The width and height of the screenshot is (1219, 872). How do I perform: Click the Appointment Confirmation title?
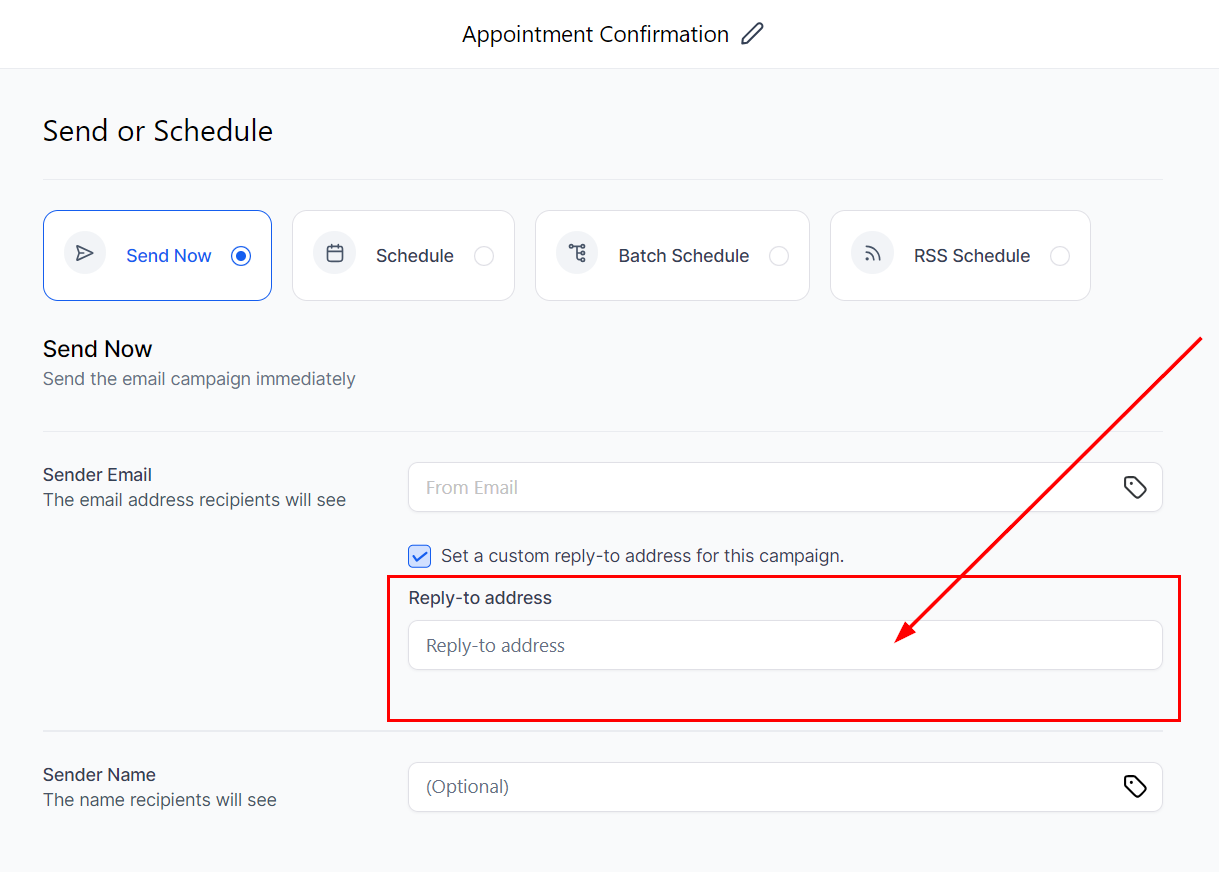[x=595, y=34]
